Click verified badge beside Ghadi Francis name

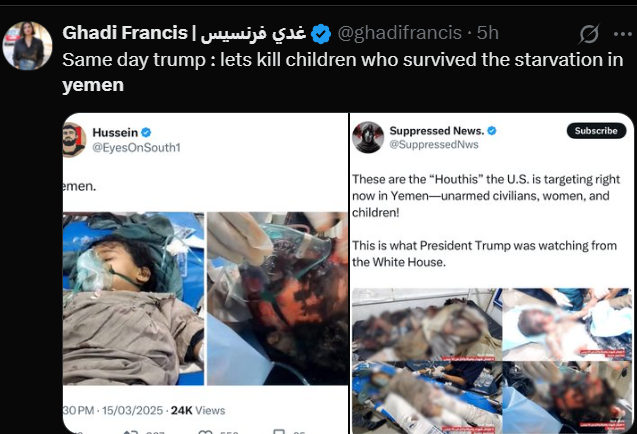click(x=321, y=34)
